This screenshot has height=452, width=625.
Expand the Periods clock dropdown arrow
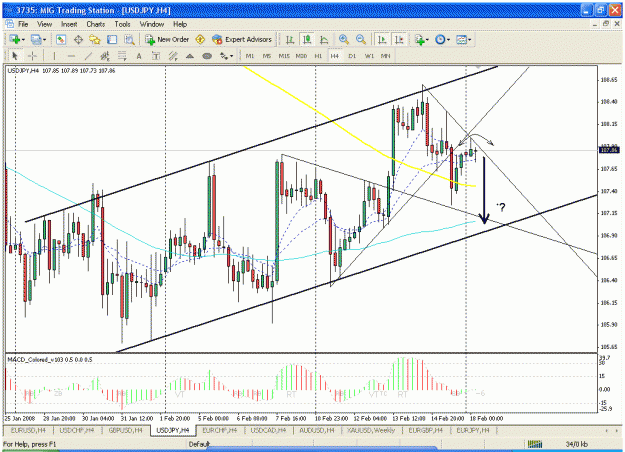click(x=448, y=40)
